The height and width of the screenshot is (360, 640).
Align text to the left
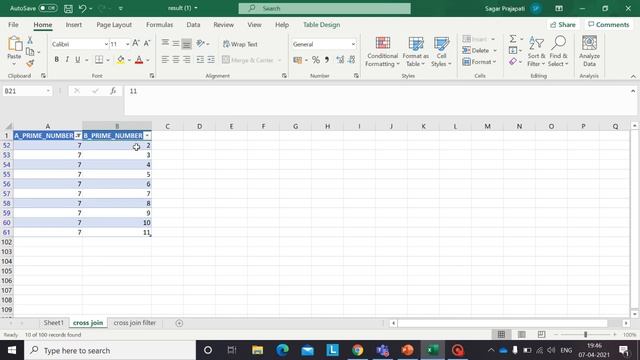click(165, 60)
